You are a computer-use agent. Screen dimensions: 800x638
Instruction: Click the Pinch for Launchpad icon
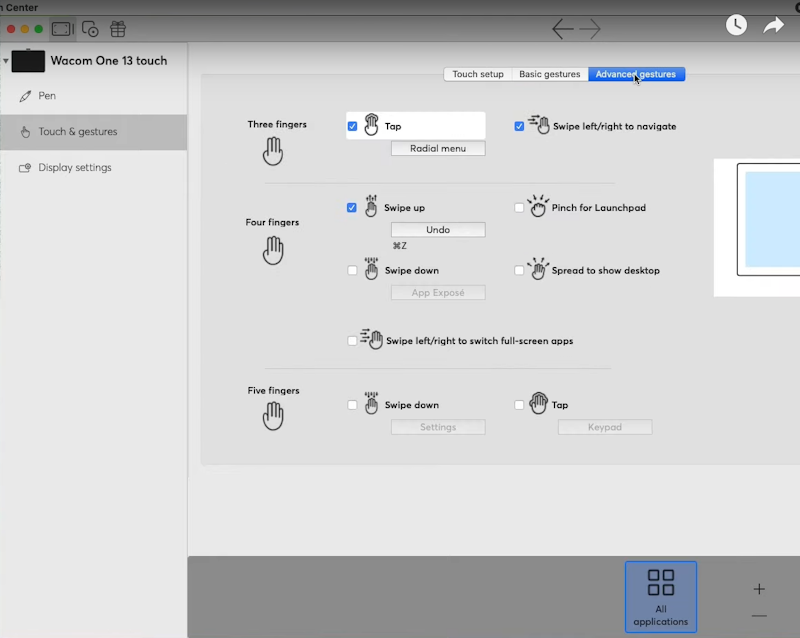tap(538, 206)
